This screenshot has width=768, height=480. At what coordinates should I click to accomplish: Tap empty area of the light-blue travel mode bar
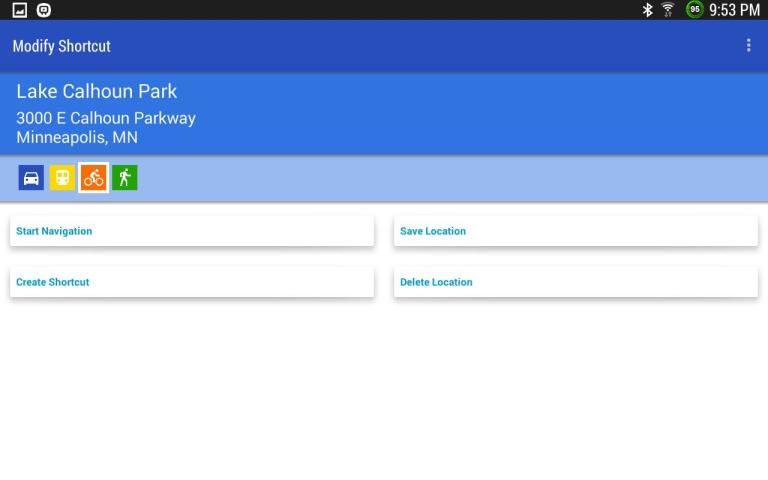450,178
